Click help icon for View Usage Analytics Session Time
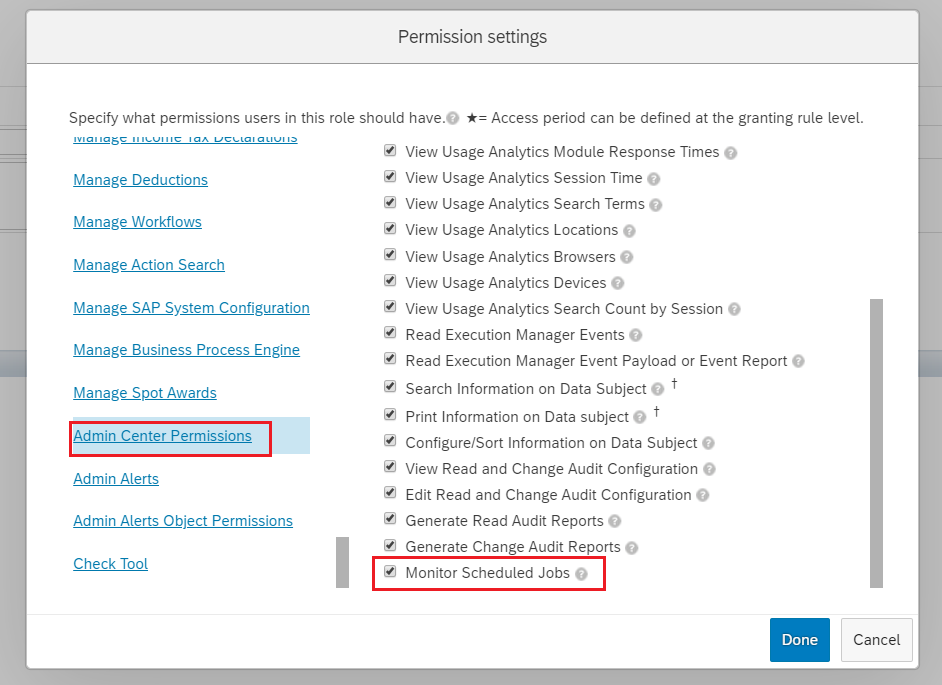This screenshot has height=685, width=942. [x=654, y=179]
